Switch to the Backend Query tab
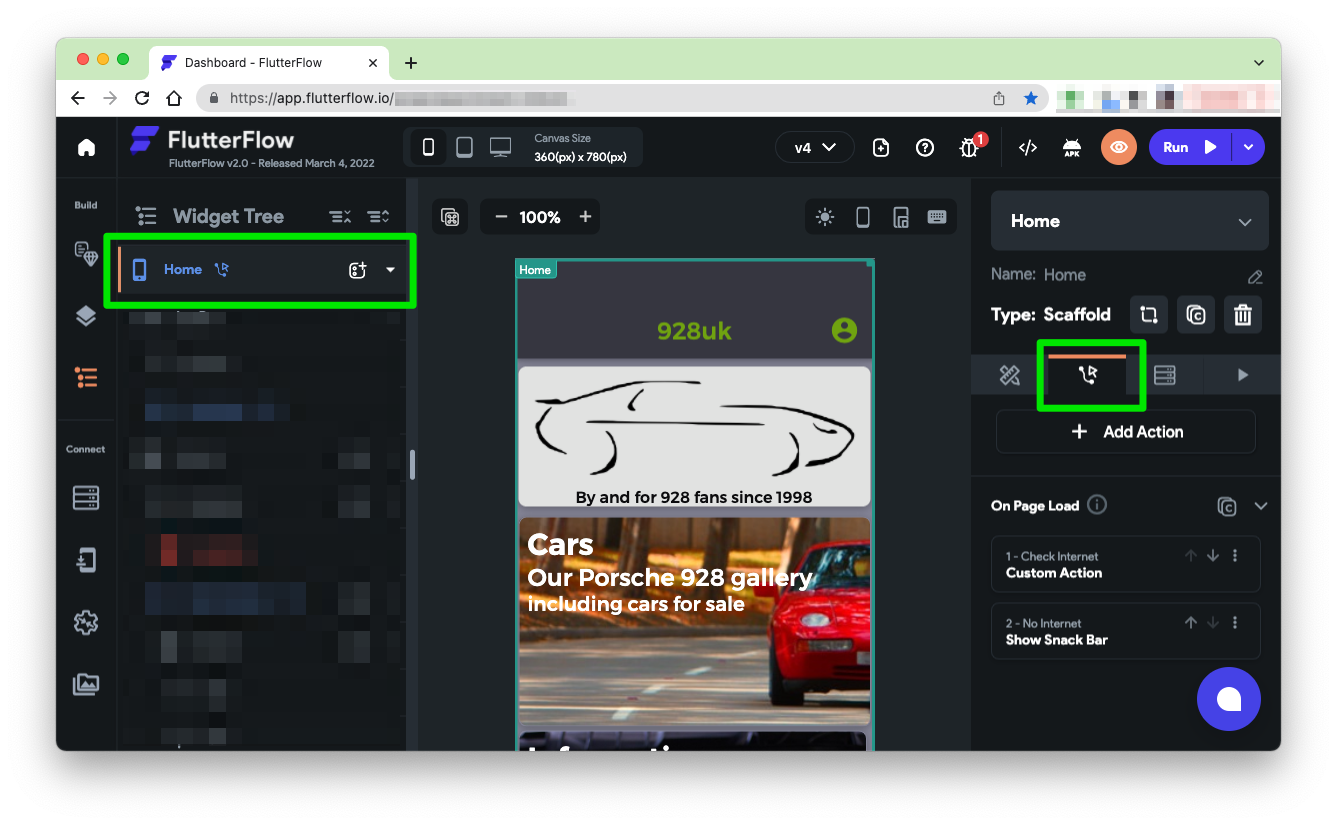Image resolution: width=1337 pixels, height=825 pixels. (x=1164, y=375)
